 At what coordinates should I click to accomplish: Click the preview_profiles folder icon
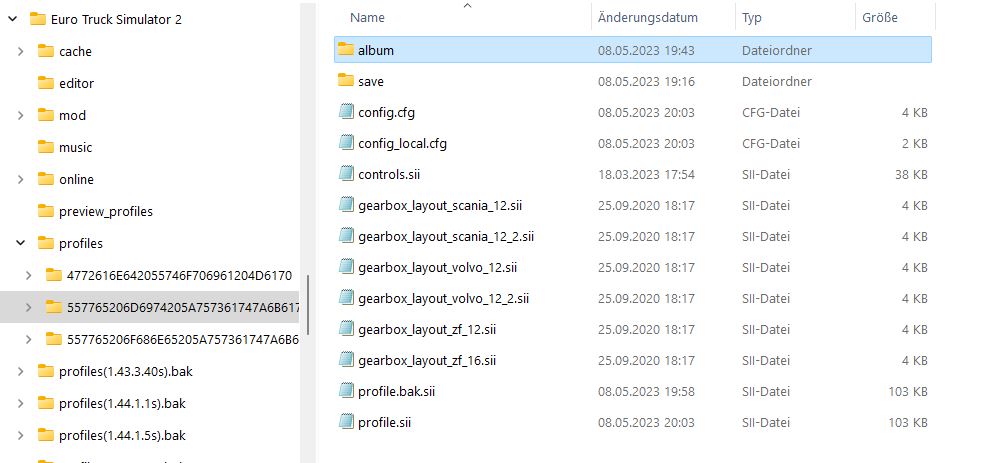pyautogui.click(x=46, y=211)
